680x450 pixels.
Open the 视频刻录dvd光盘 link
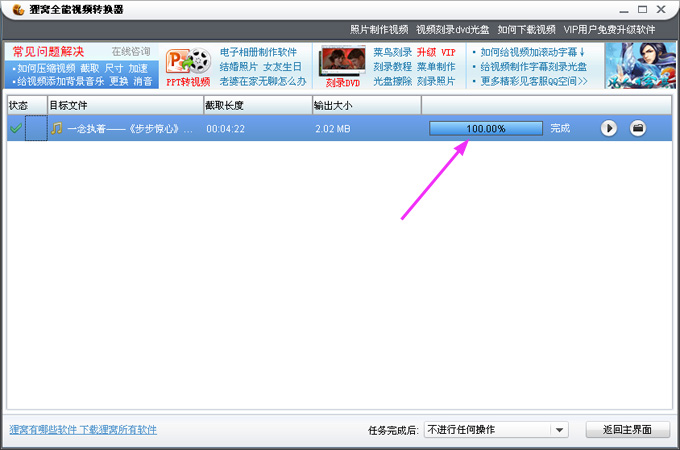click(x=453, y=29)
